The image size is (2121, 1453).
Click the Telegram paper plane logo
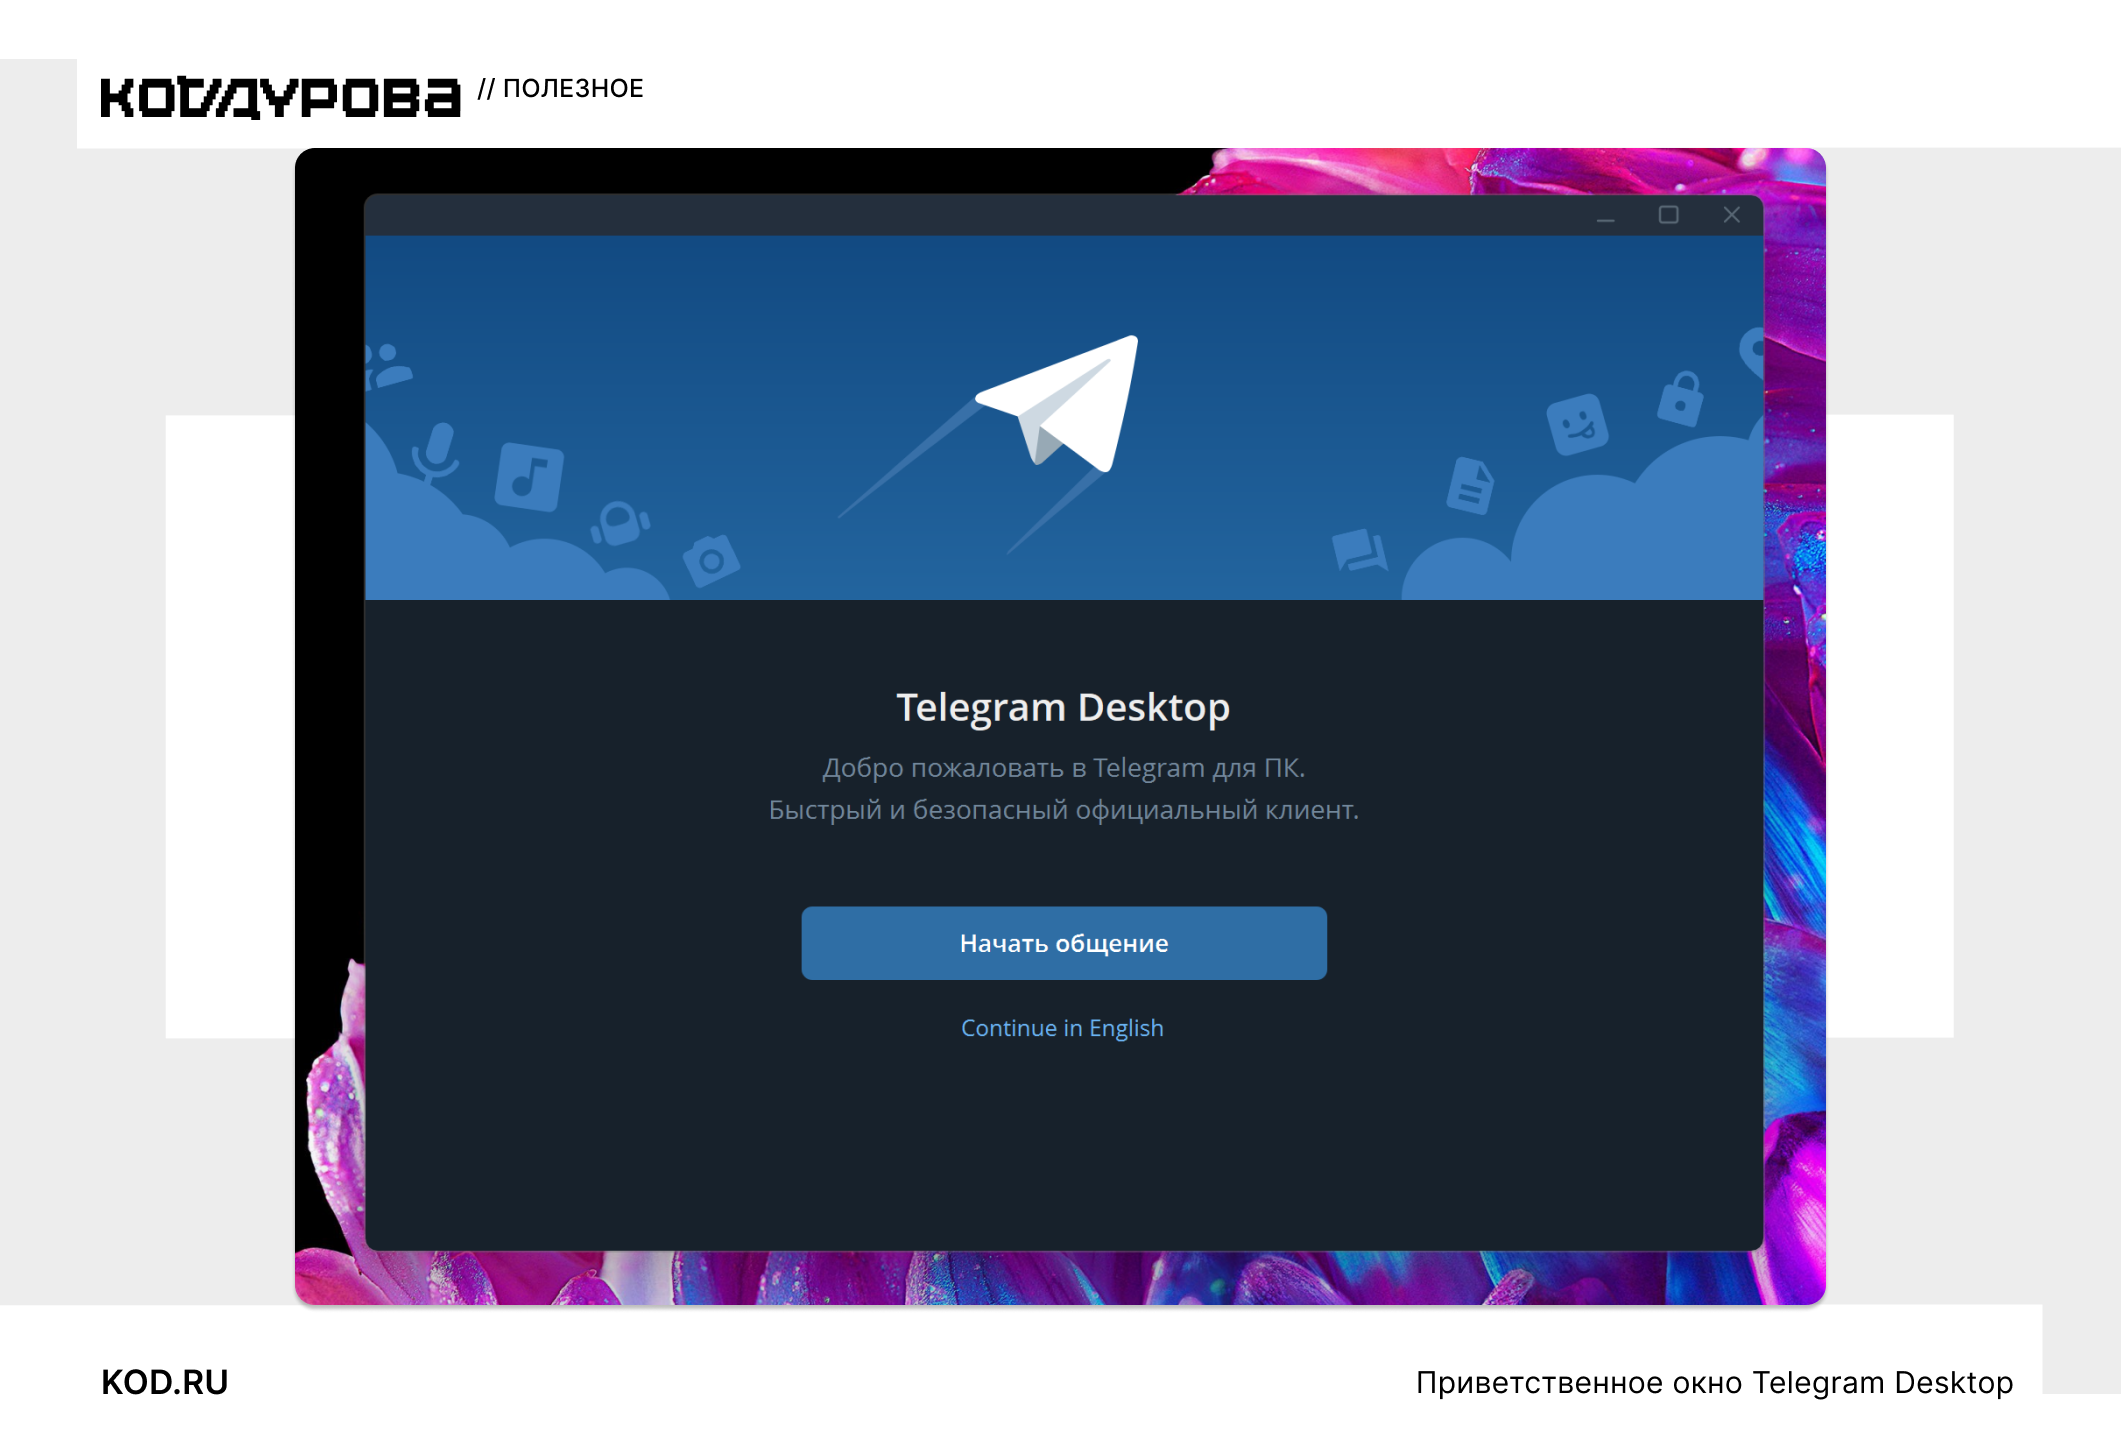click(x=1059, y=403)
